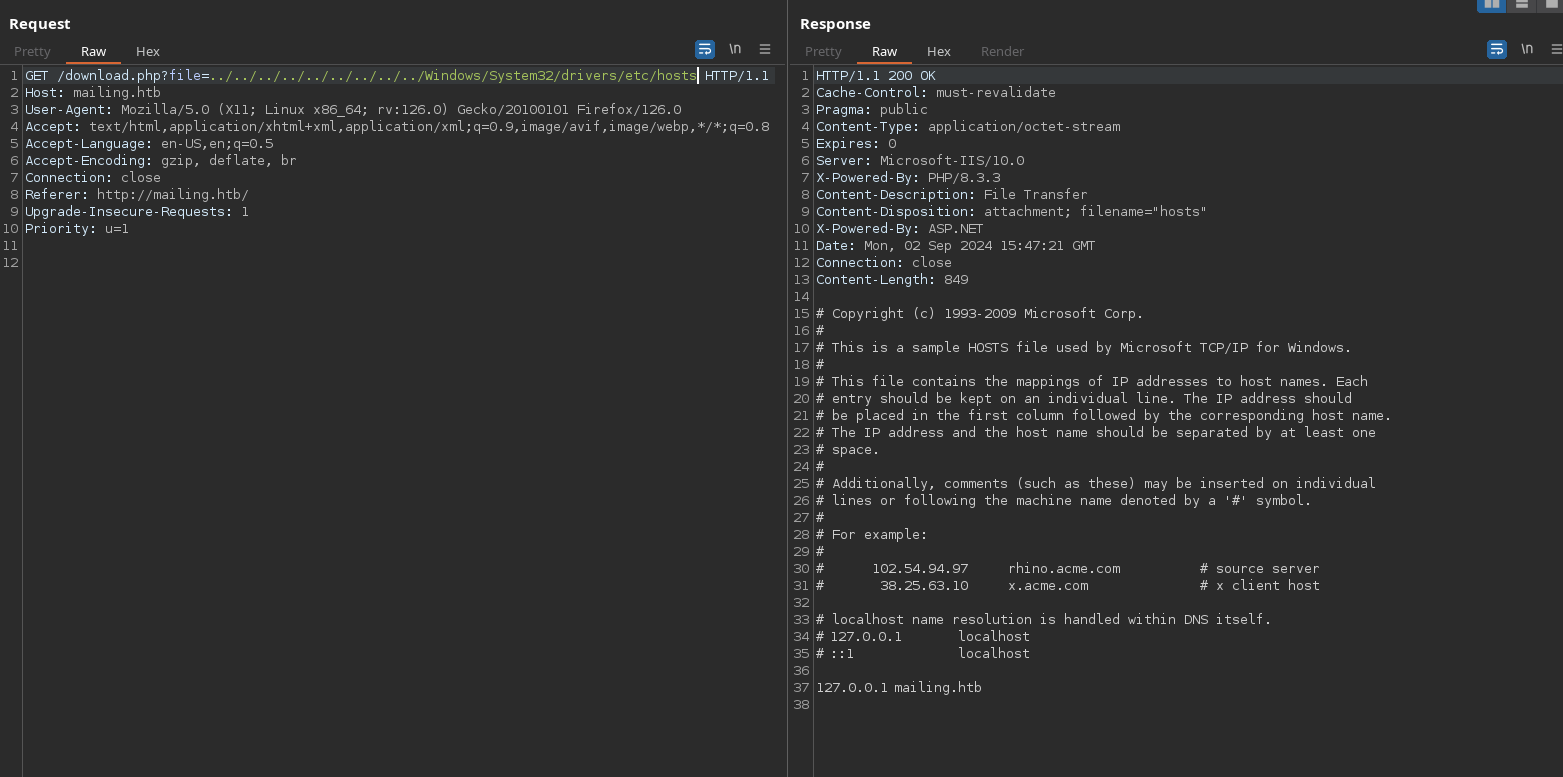Screen dimensions: 1563x777
Task: Select the side-by-side layout icon
Action: pos(1491,4)
